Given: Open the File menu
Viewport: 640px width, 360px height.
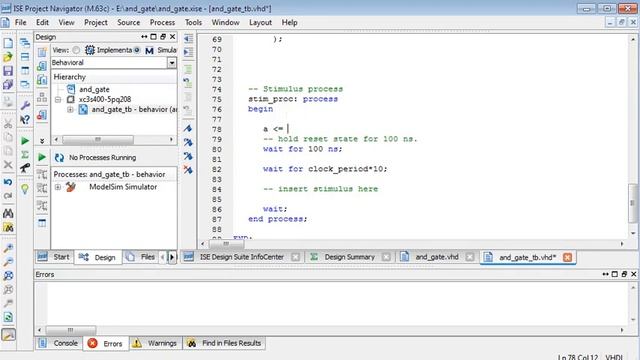Looking at the screenshot, I should [20, 22].
